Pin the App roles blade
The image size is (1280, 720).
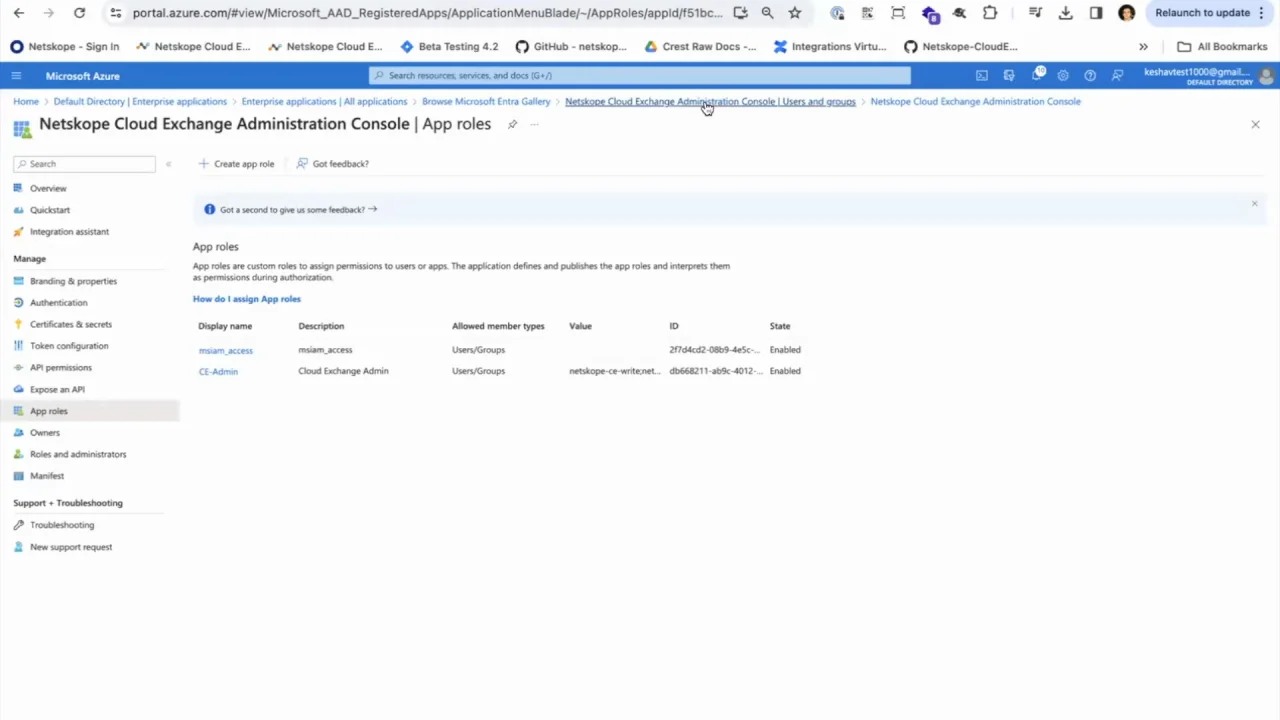coord(512,124)
